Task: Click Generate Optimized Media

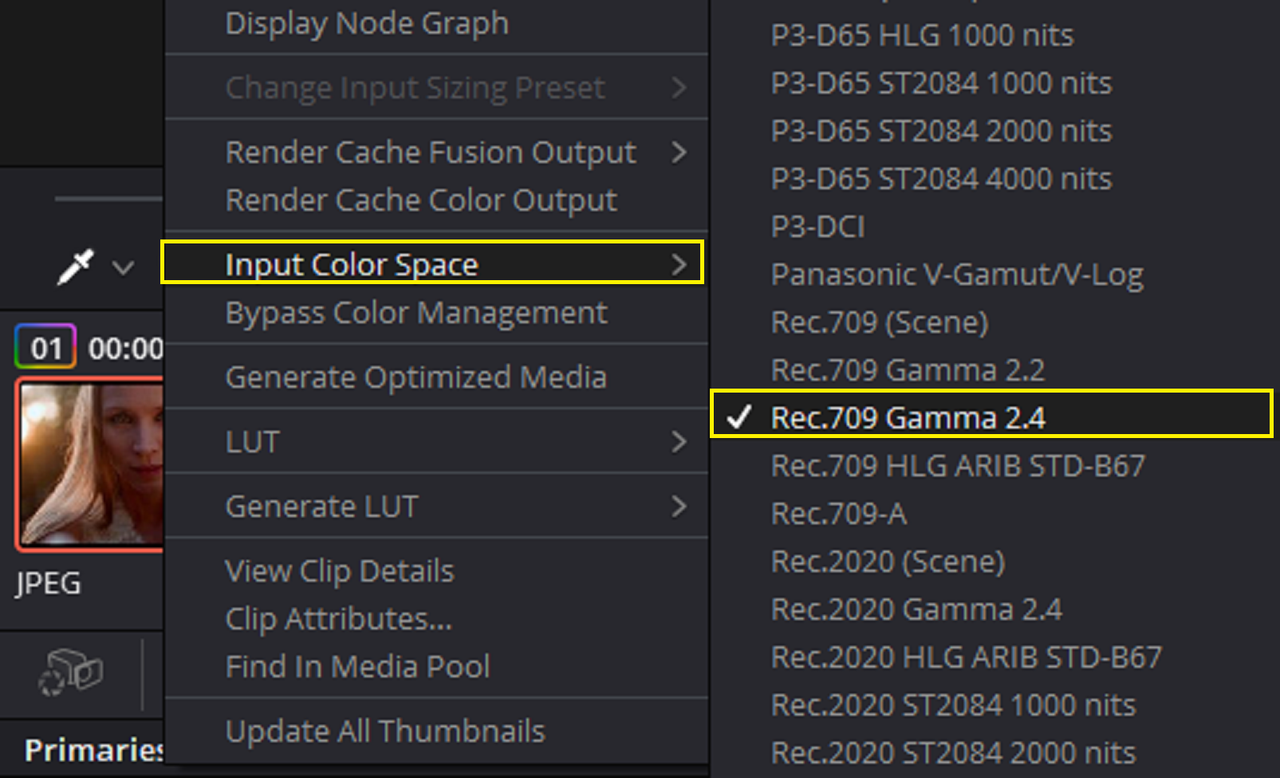Action: 416,377
